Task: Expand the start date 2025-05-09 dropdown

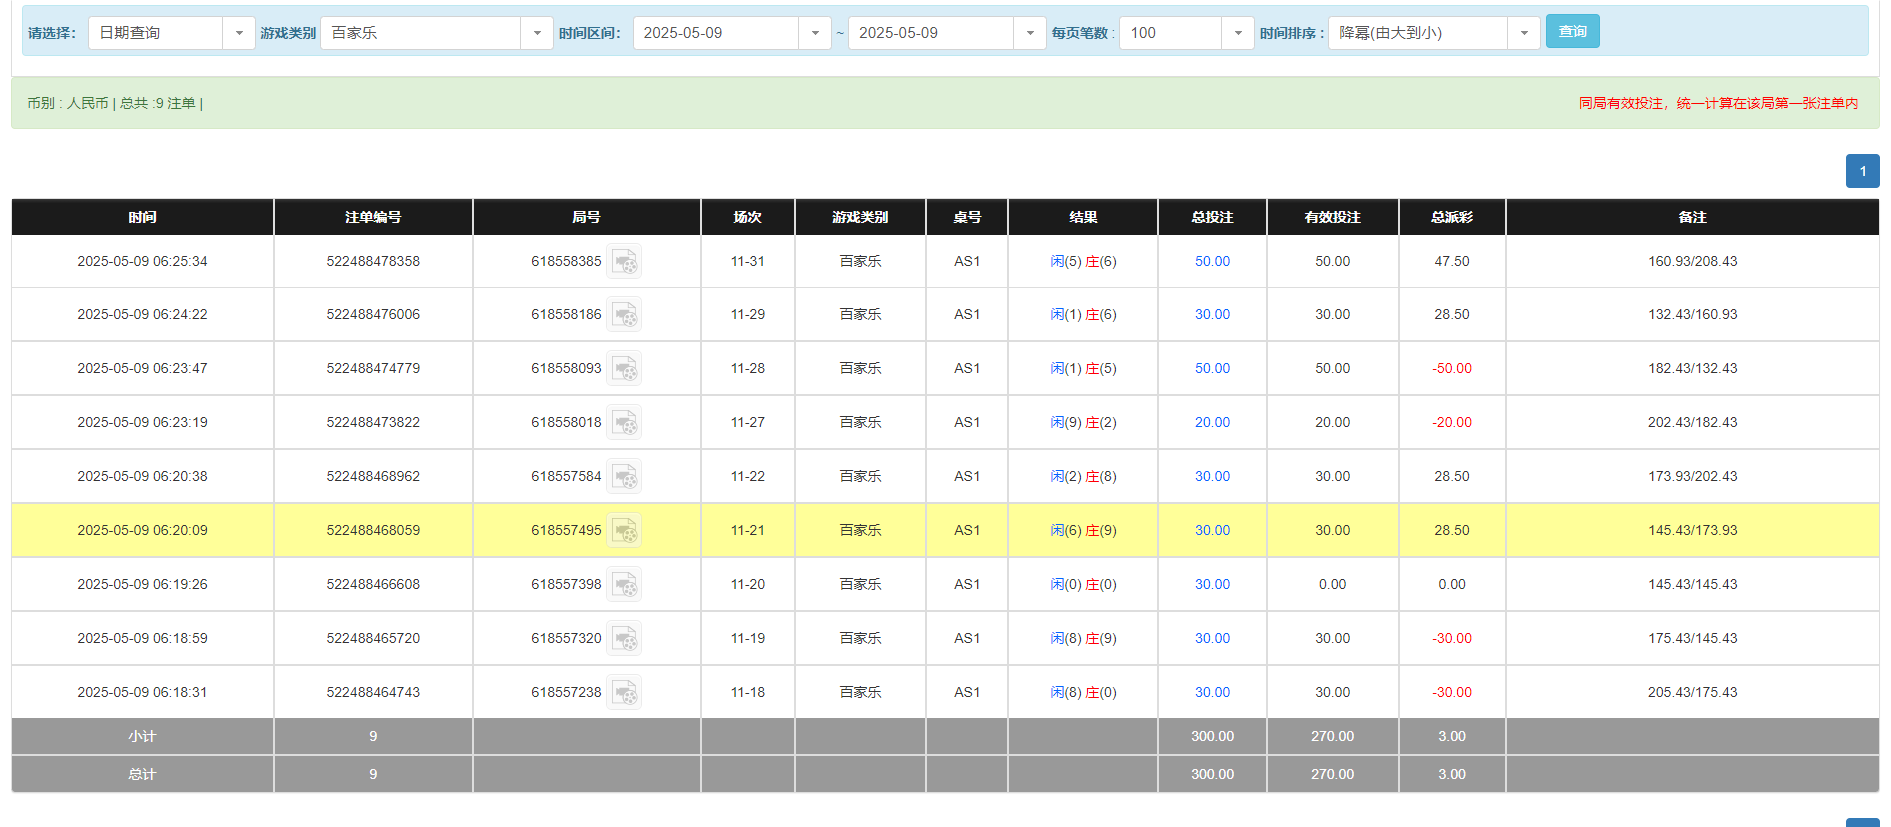Action: [814, 33]
